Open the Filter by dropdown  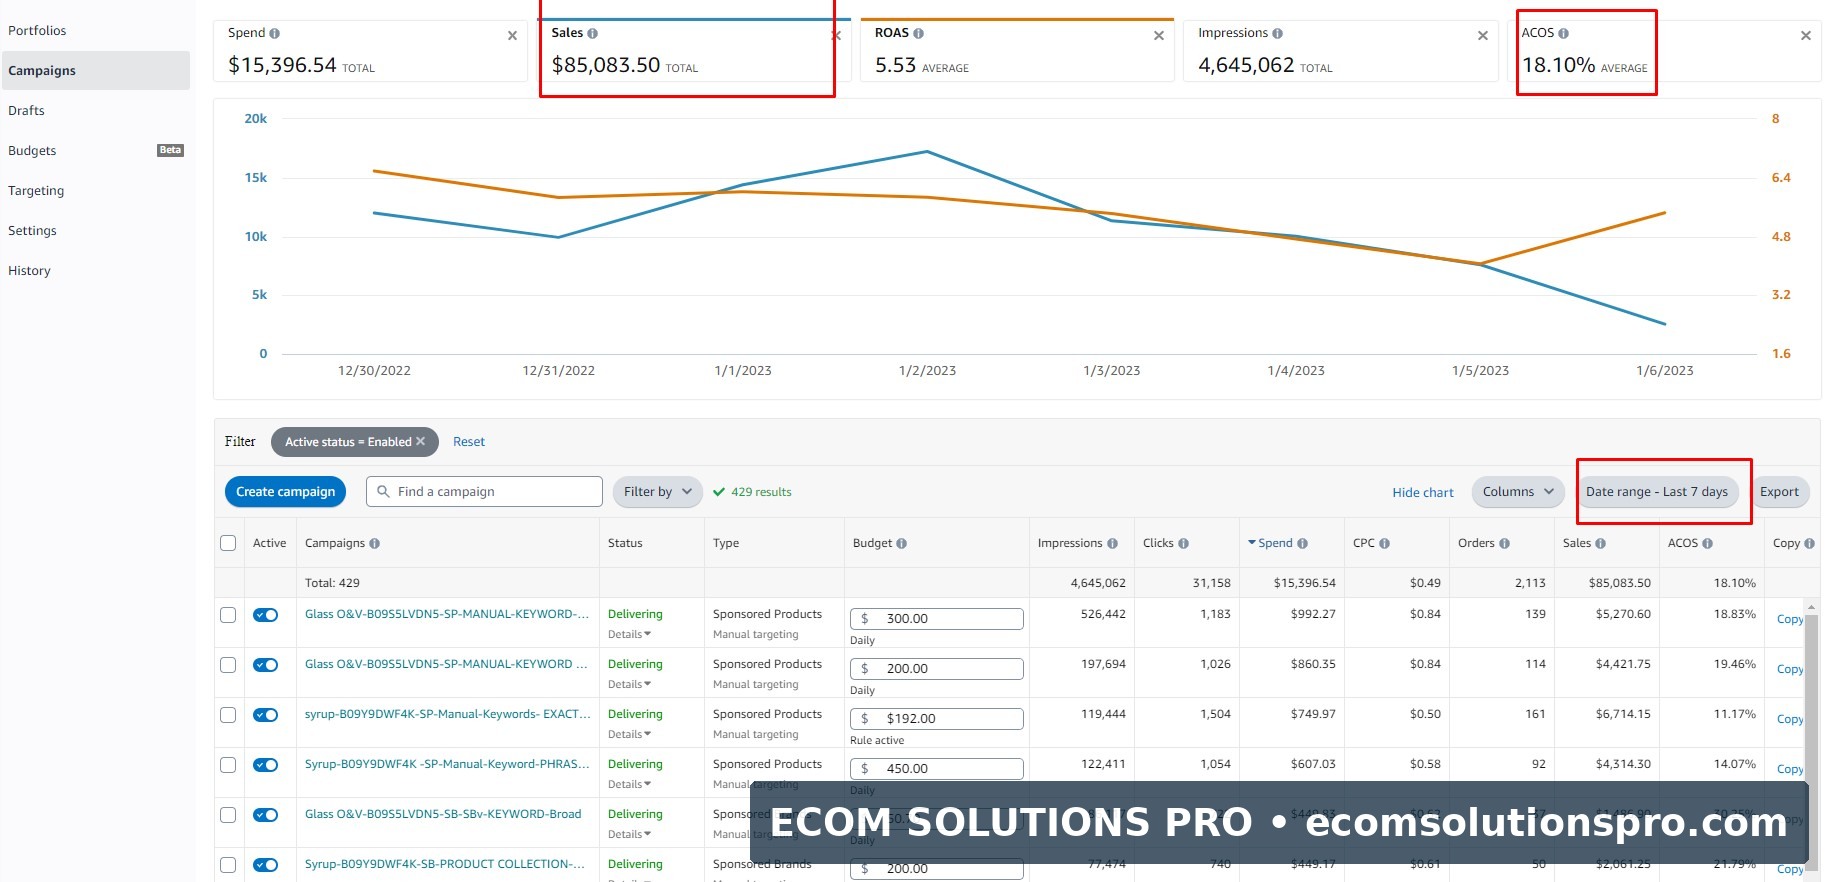click(657, 491)
